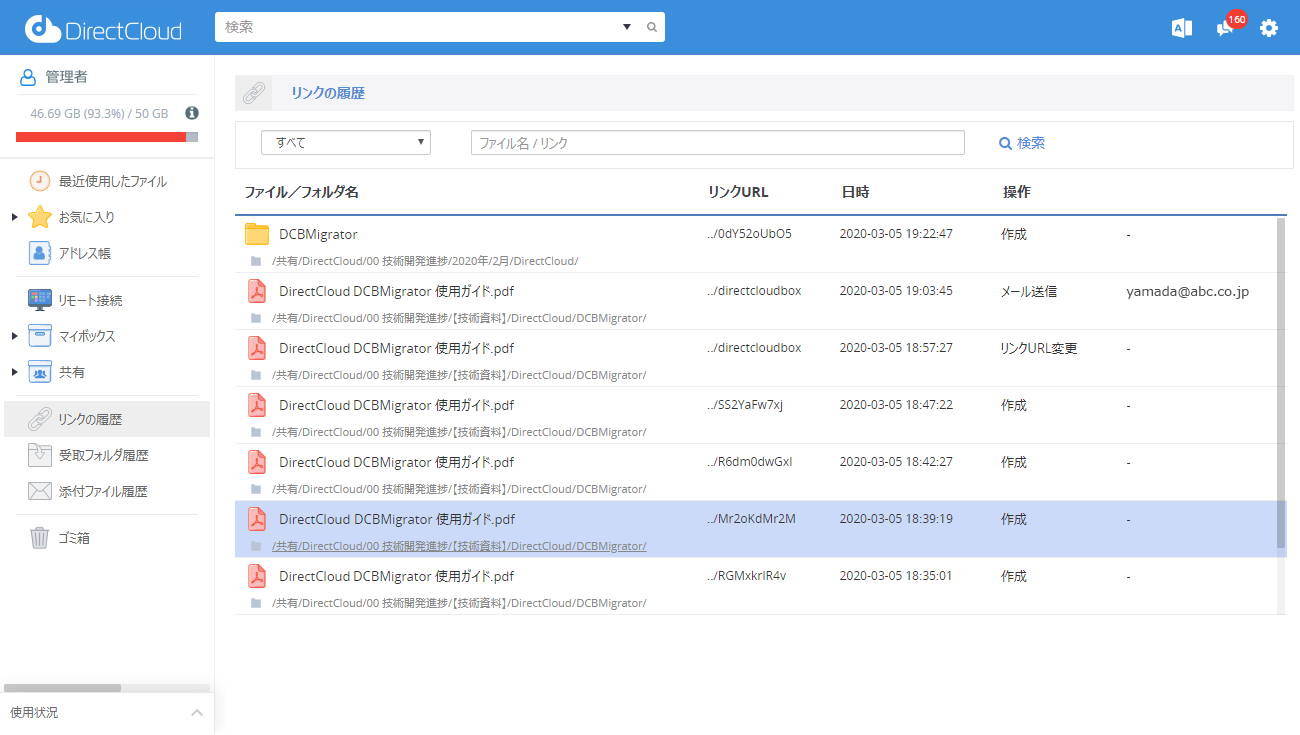Image resolution: width=1300 pixels, height=735 pixels.
Task: Click PDF icon in 19:03:45 row
Action: pyautogui.click(x=257, y=291)
